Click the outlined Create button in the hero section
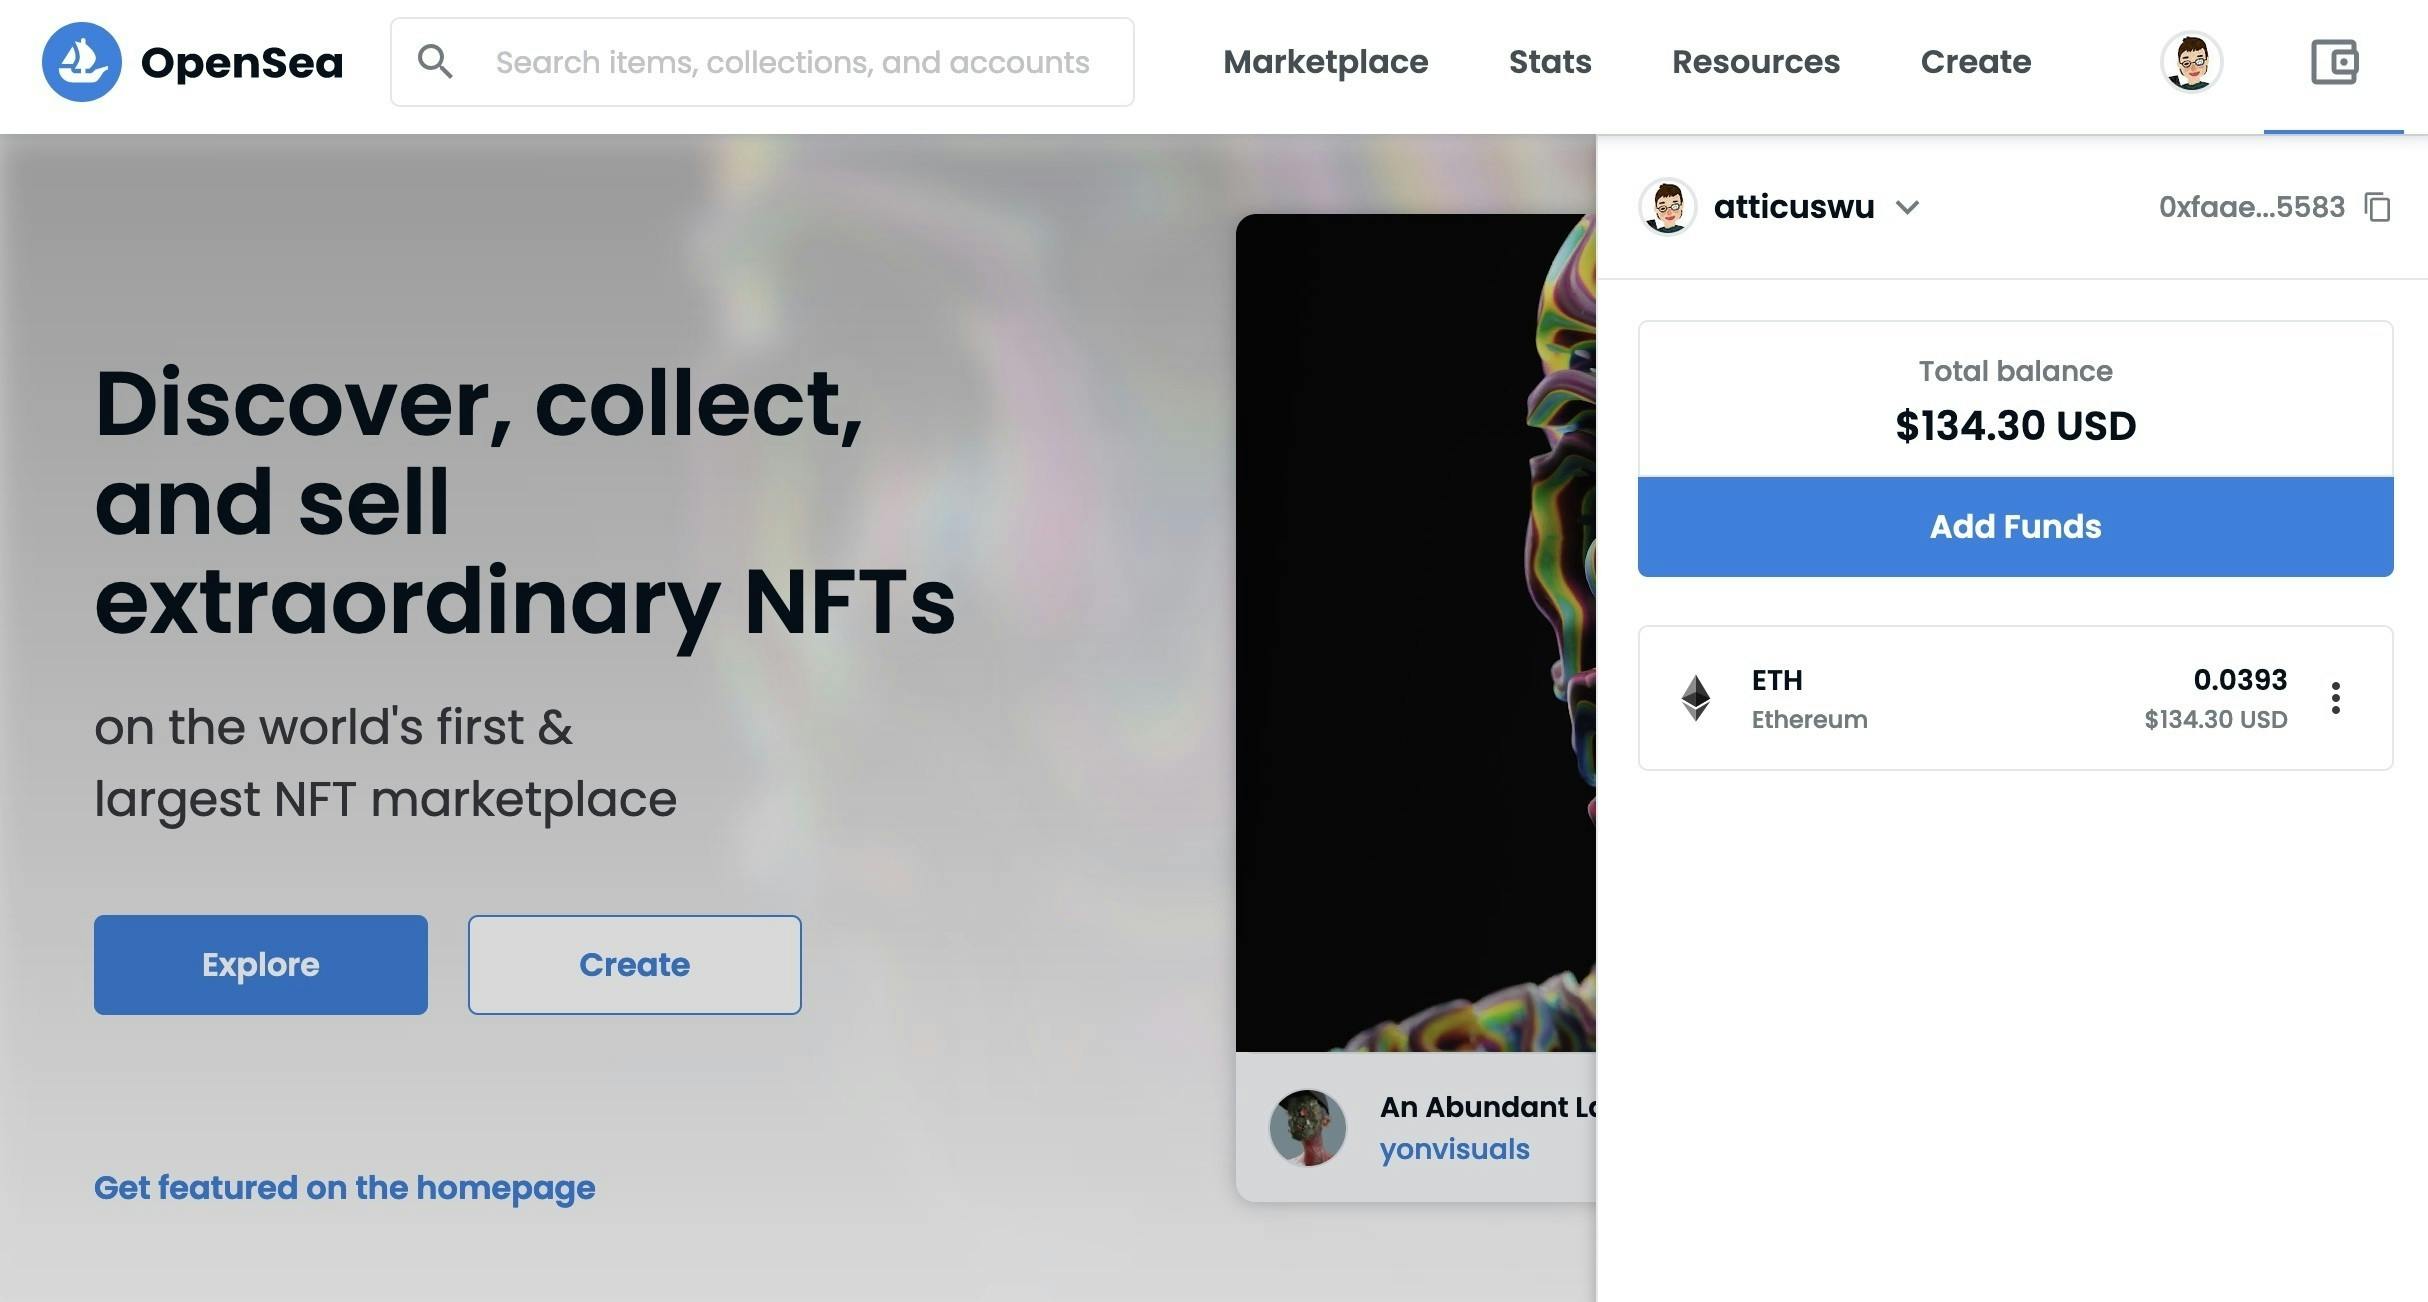The height and width of the screenshot is (1302, 2428). click(634, 965)
